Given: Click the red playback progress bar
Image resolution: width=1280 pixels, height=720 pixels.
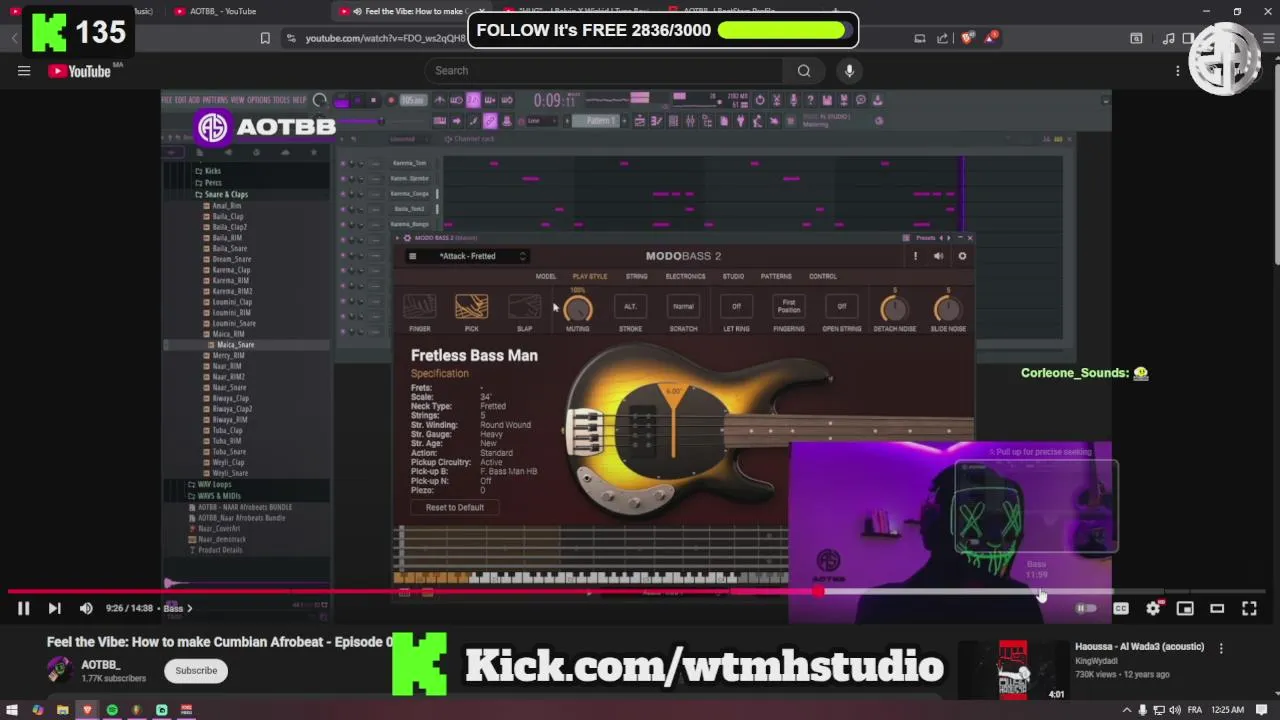Looking at the screenshot, I should (x=412, y=591).
